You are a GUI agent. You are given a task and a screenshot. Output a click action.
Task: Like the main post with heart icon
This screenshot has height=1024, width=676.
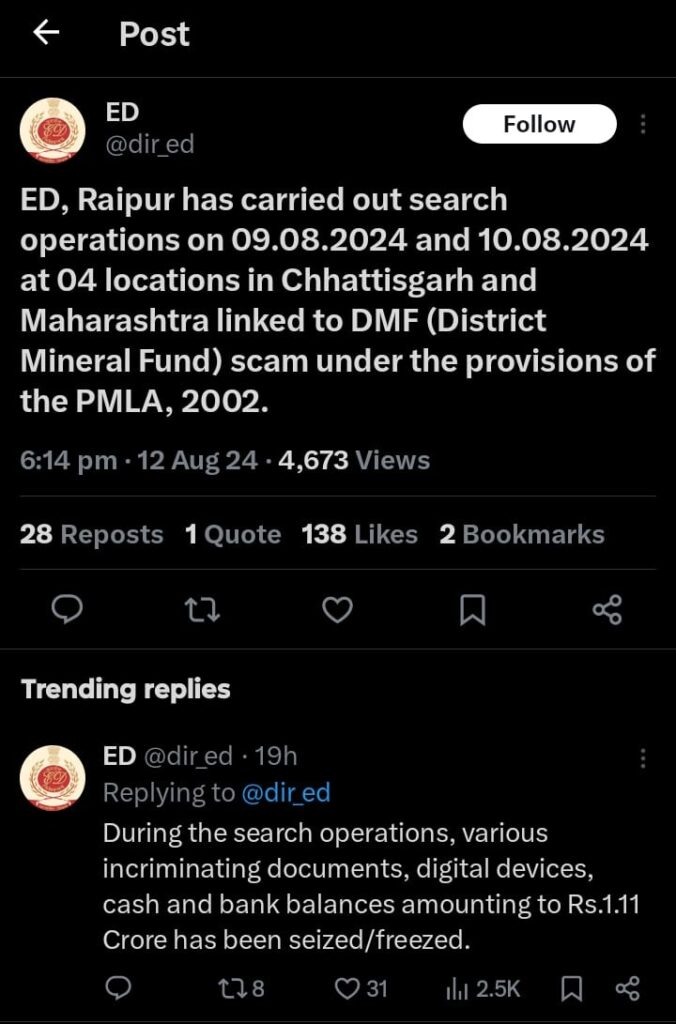338,610
